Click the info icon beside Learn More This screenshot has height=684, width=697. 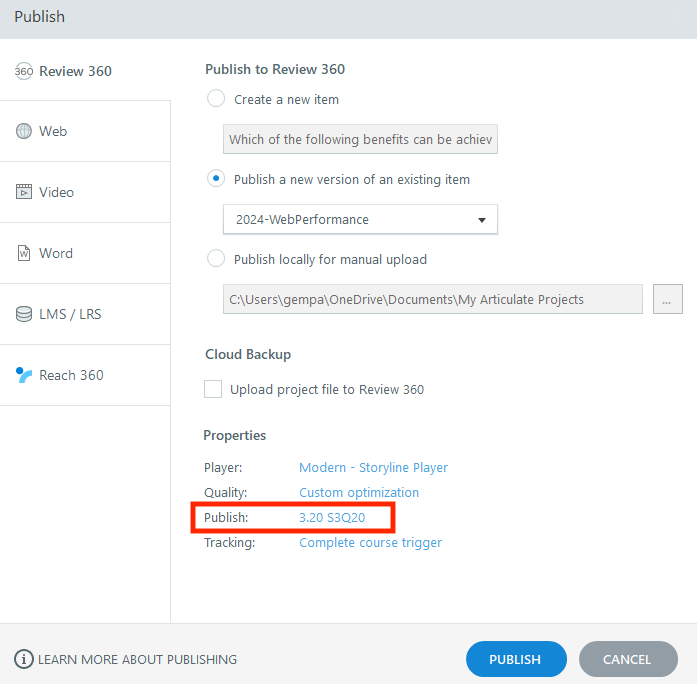pos(23,659)
